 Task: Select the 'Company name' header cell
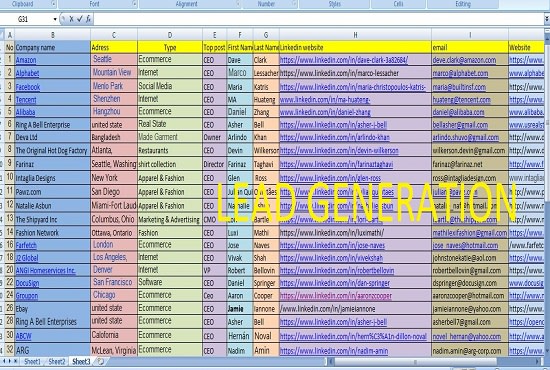coord(52,47)
